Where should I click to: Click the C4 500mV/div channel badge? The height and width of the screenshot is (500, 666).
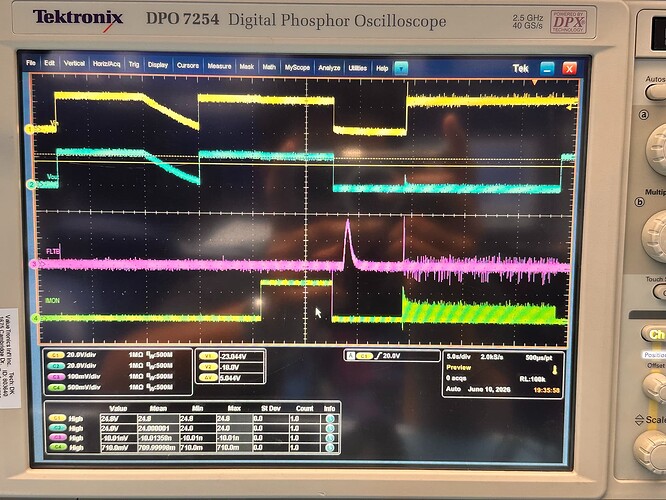coord(55,387)
